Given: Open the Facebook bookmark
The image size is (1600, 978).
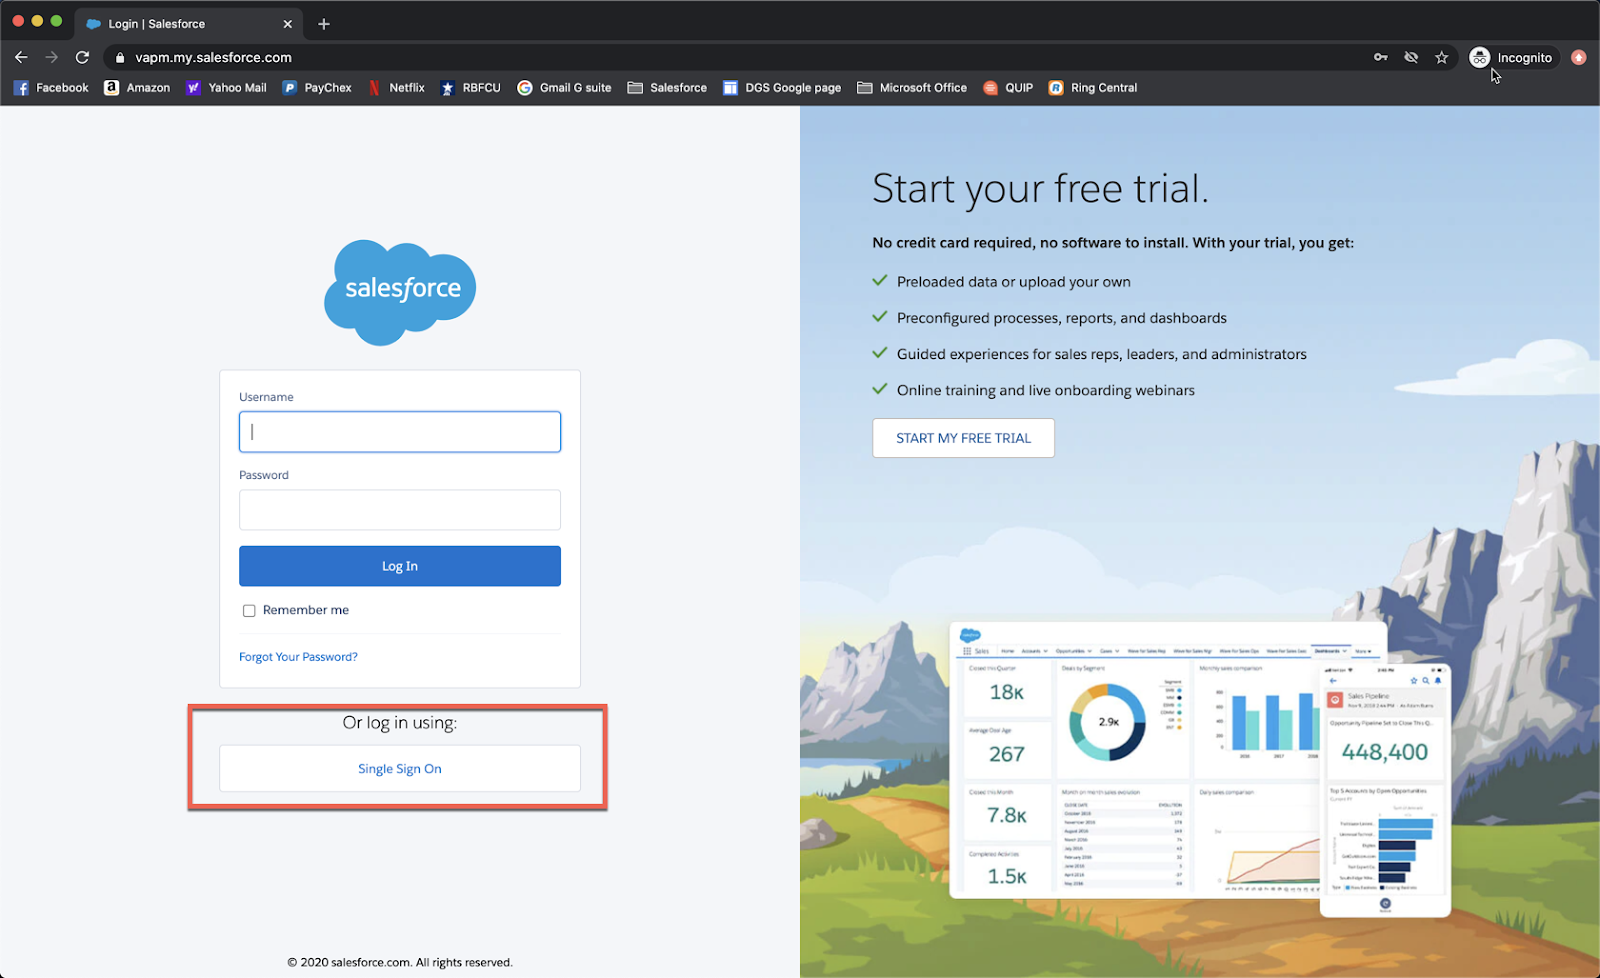Looking at the screenshot, I should [x=51, y=88].
